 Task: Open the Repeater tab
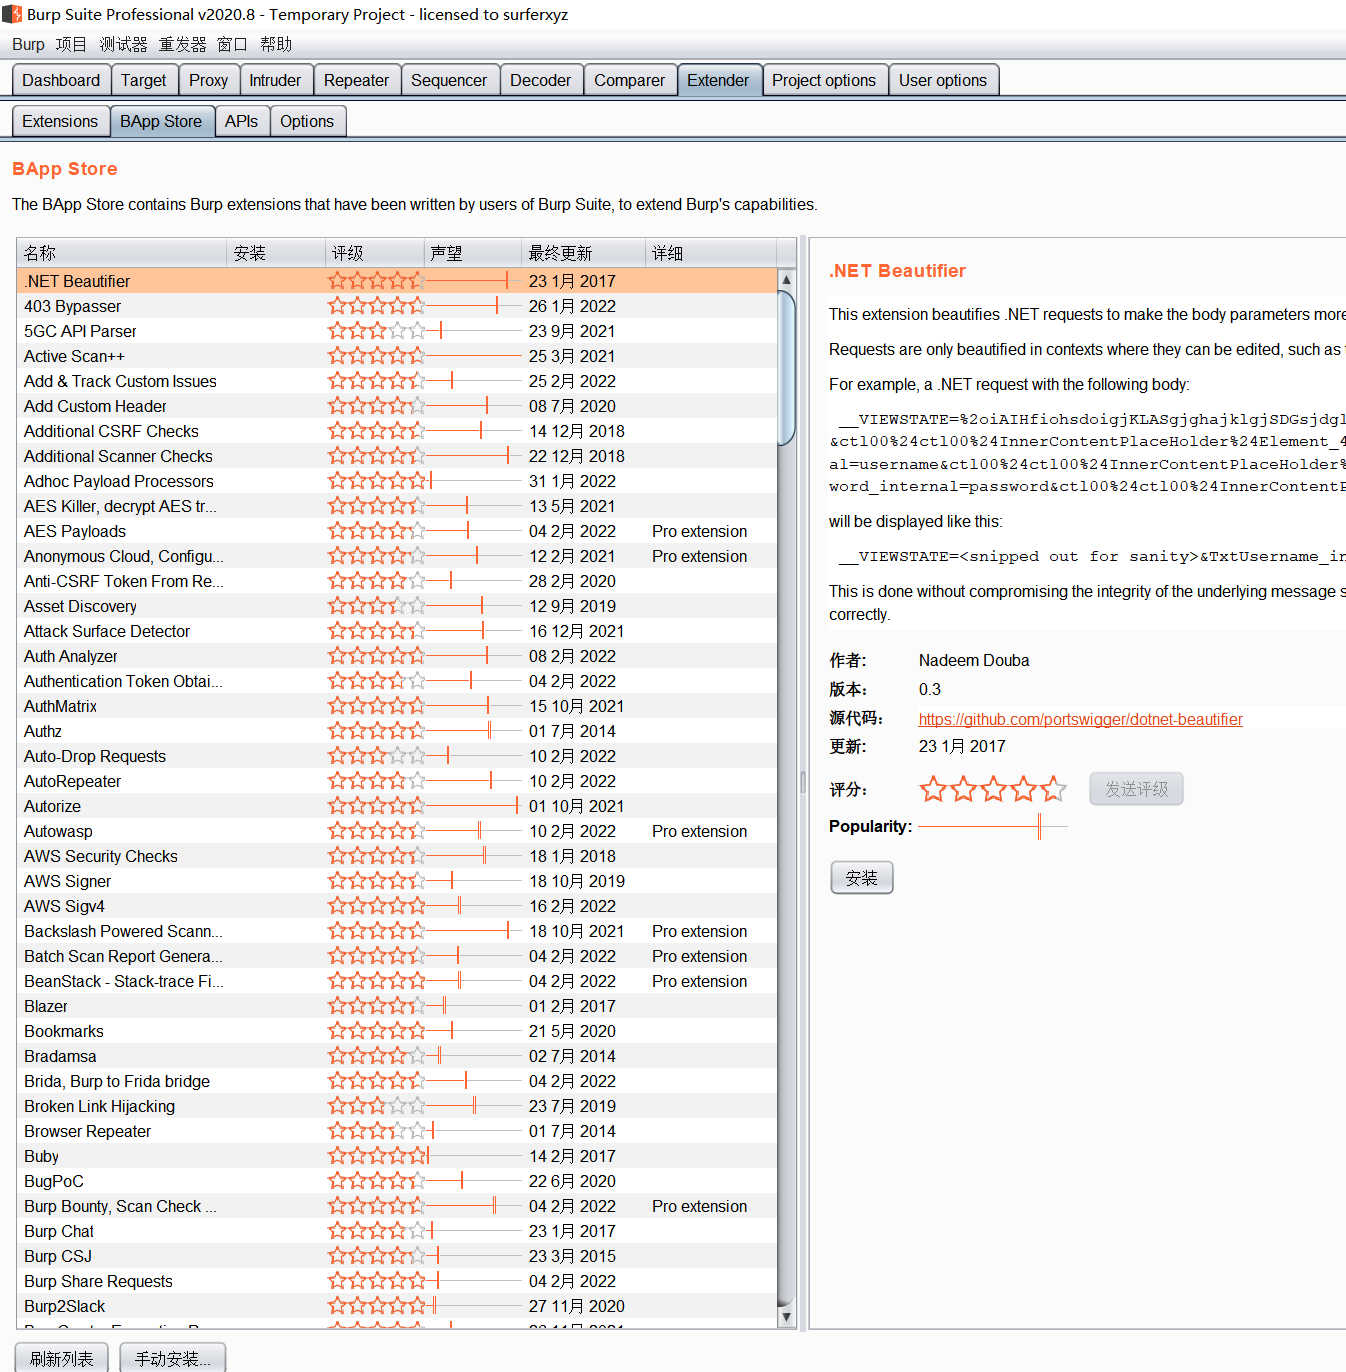[356, 80]
